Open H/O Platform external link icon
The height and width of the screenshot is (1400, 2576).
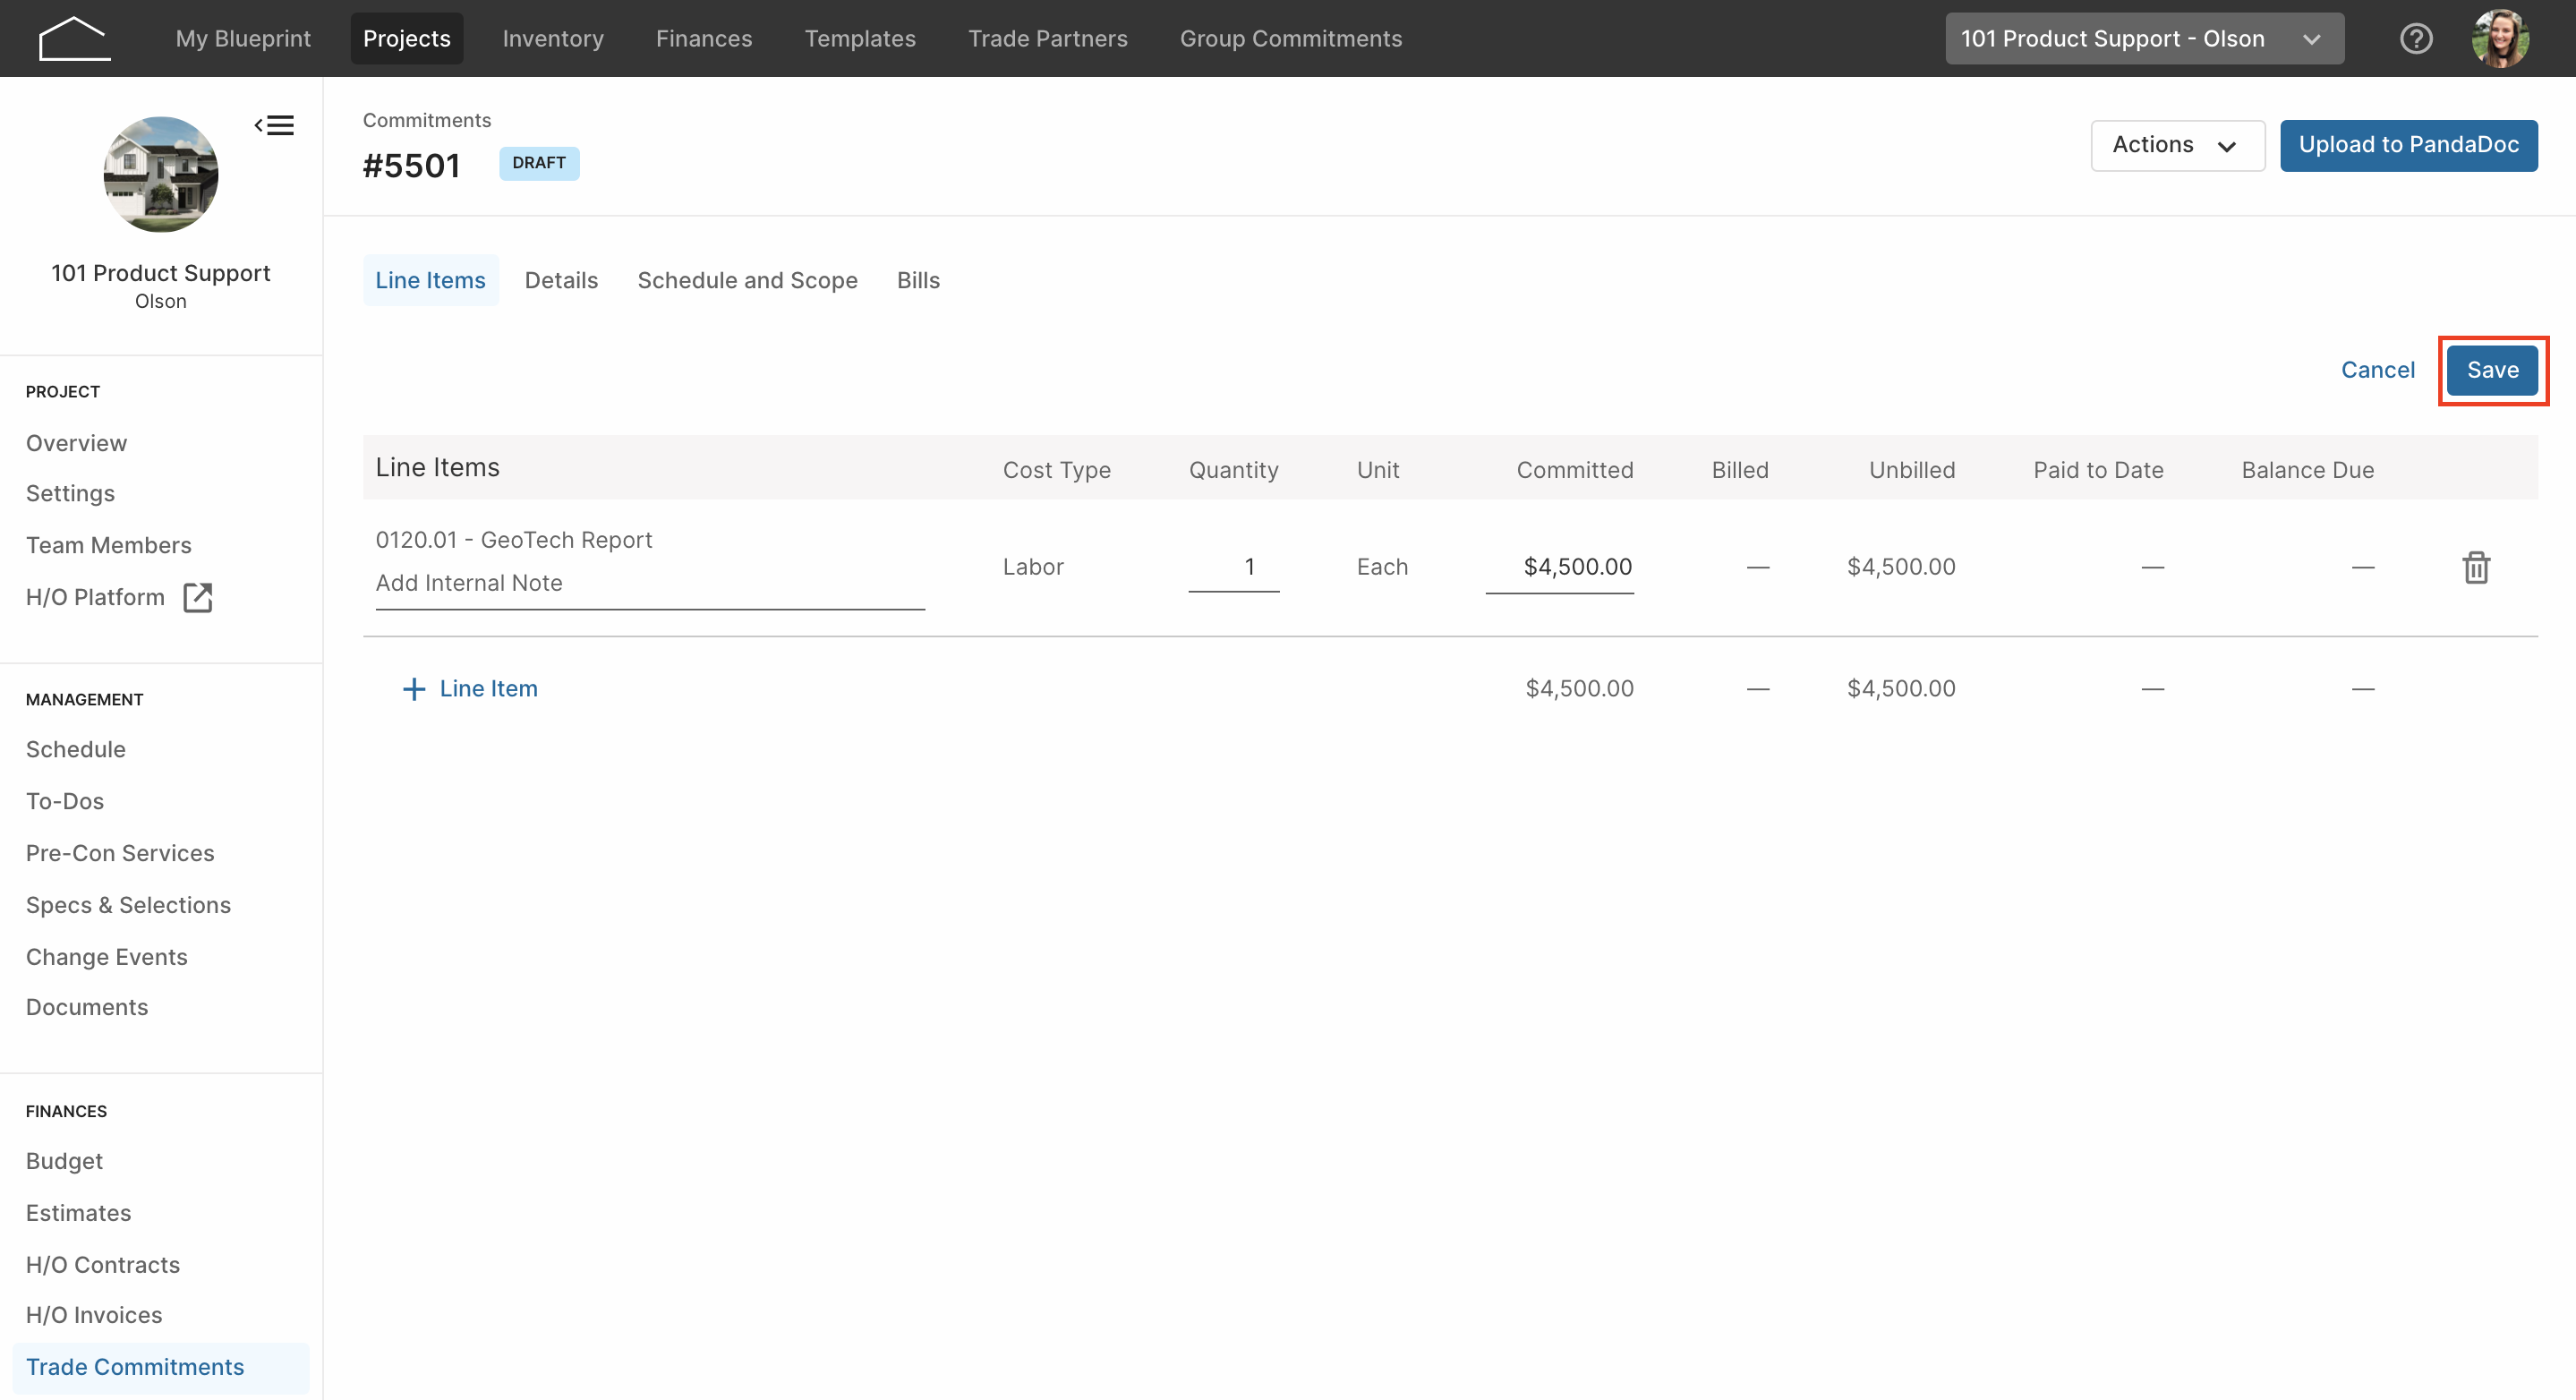(x=198, y=597)
